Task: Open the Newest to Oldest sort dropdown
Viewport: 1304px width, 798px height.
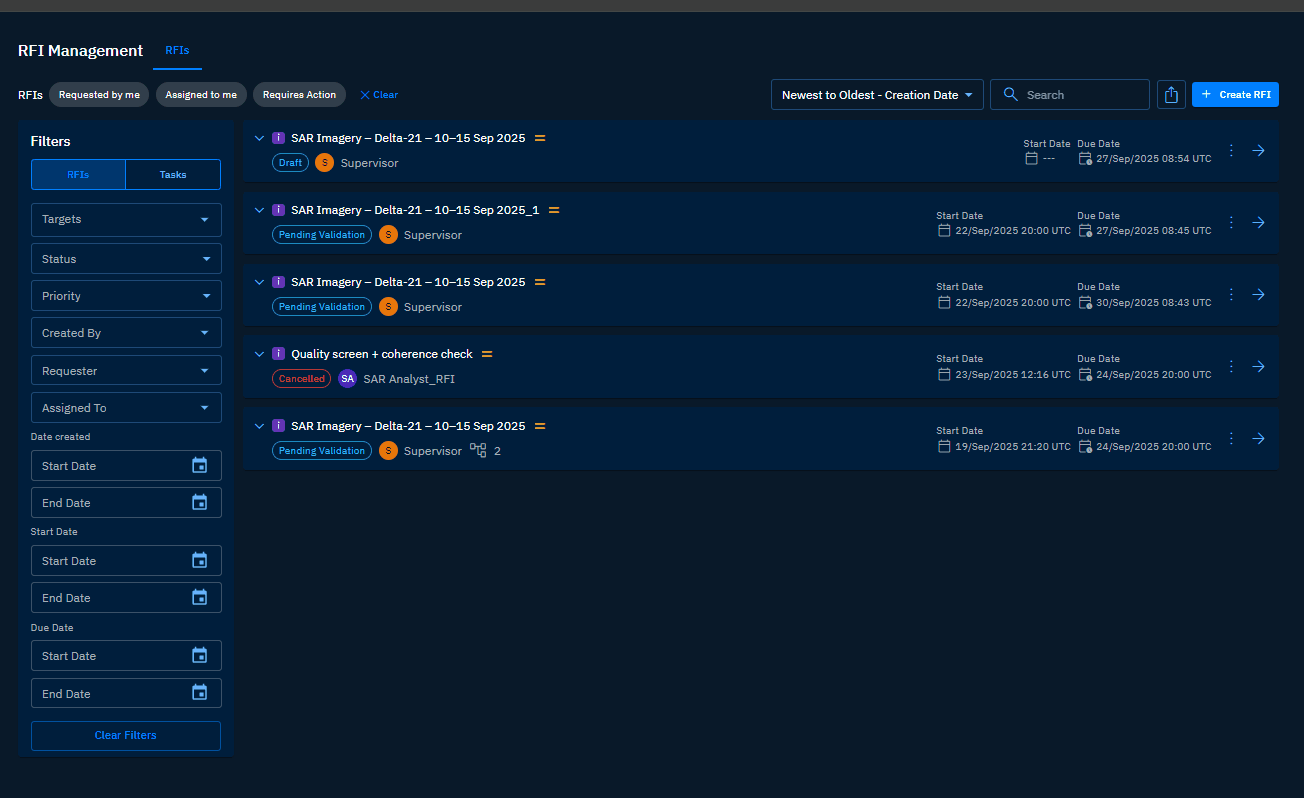Action: pos(876,95)
